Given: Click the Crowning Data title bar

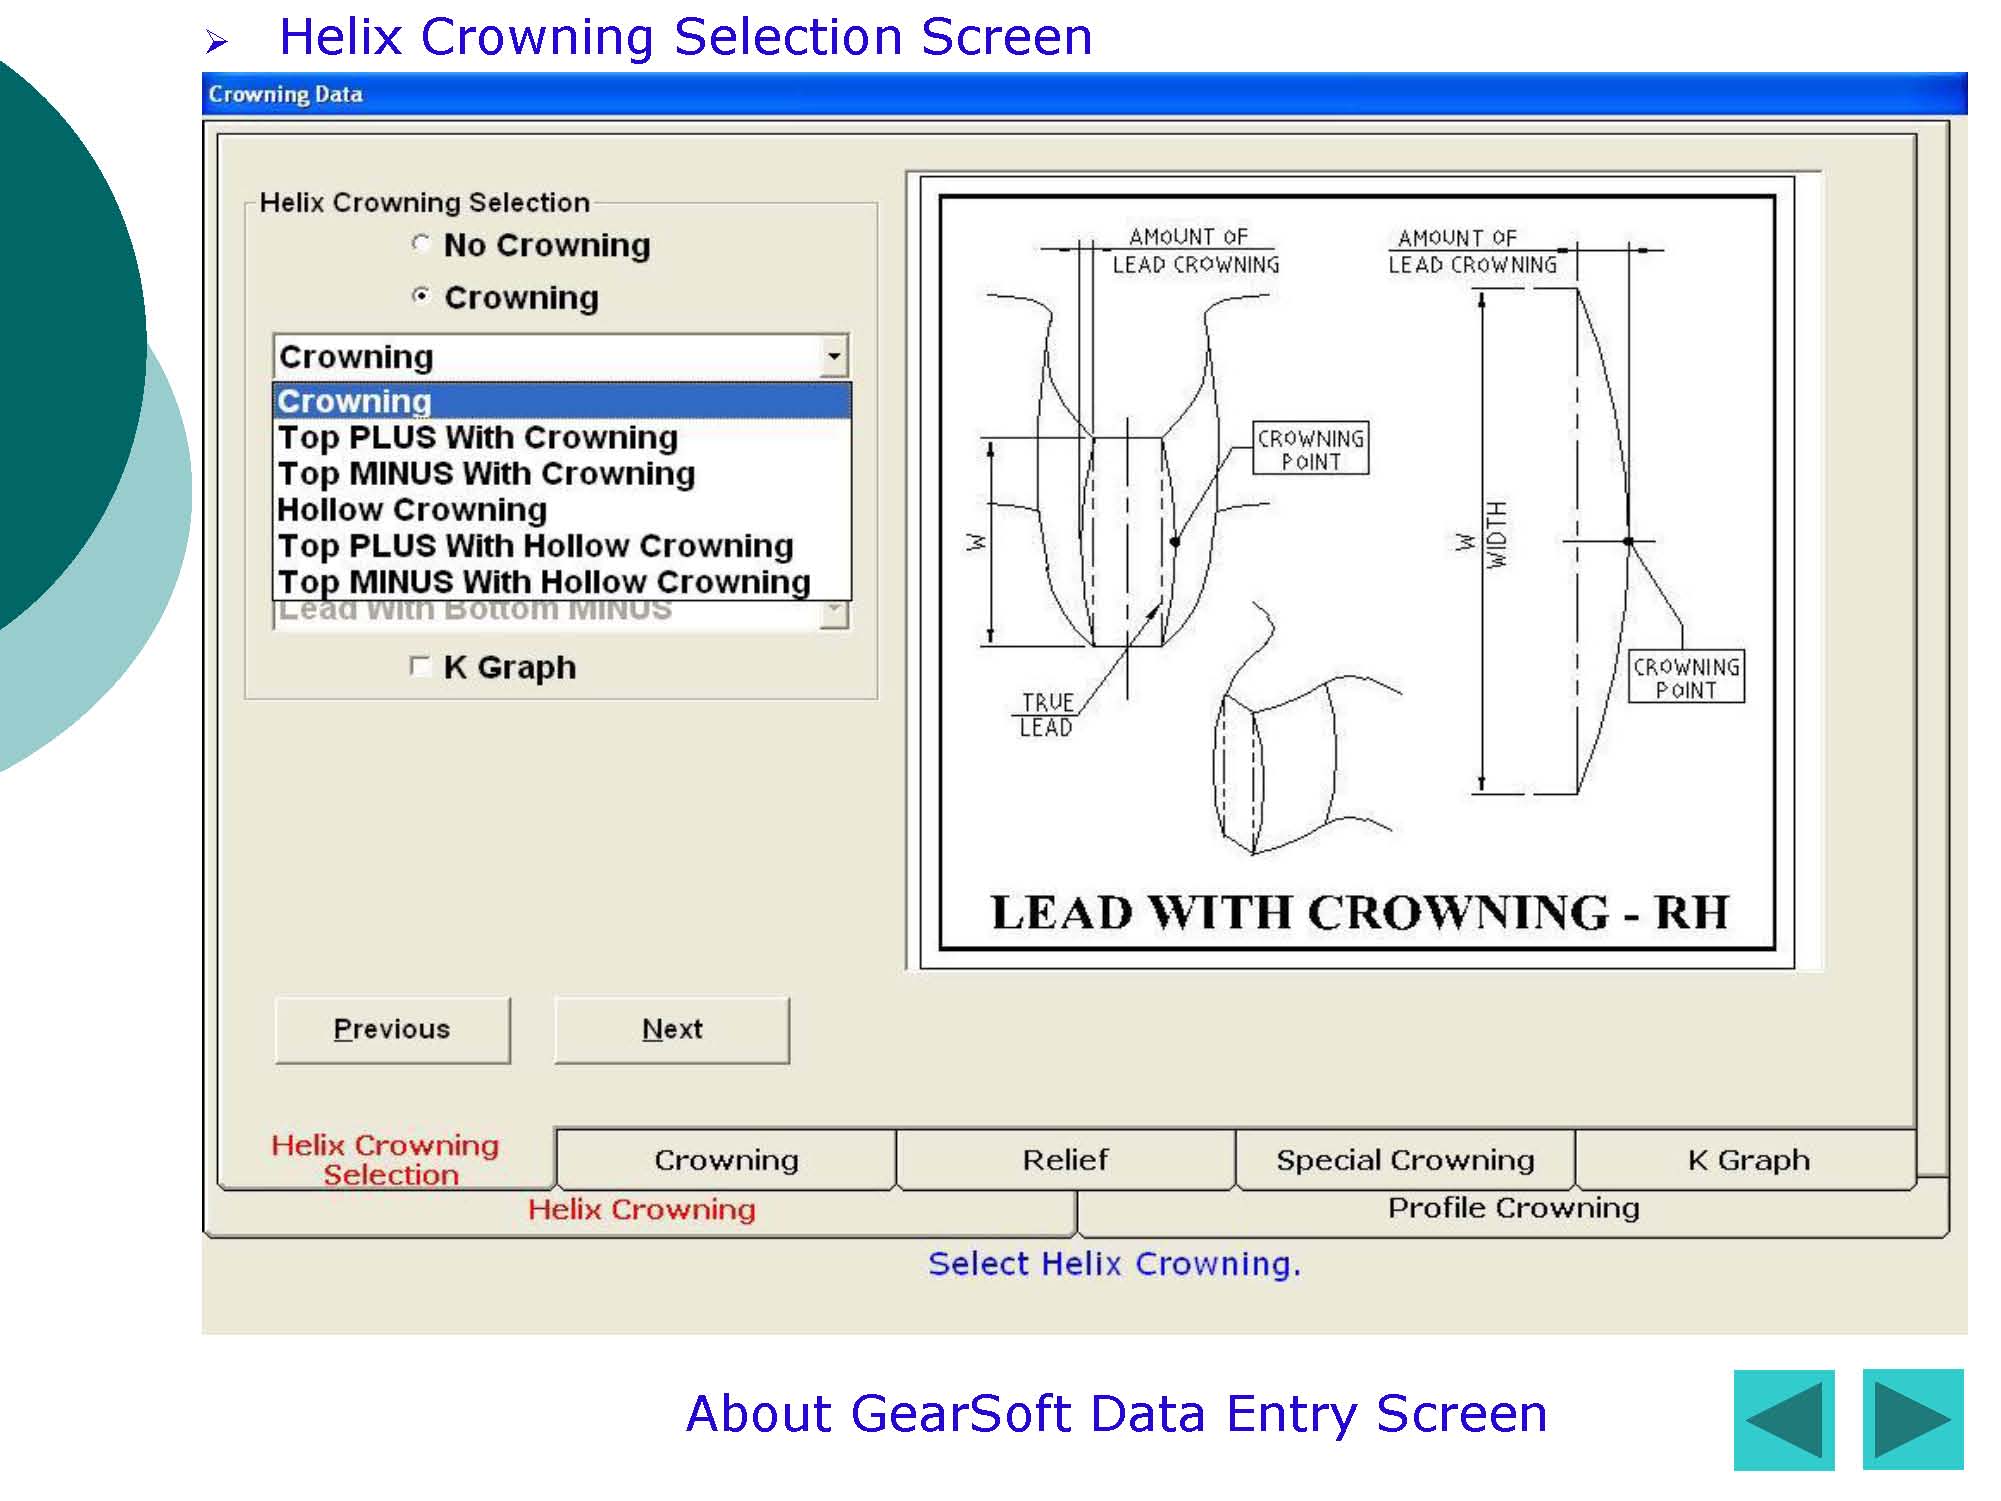Looking at the screenshot, I should point(1084,94).
